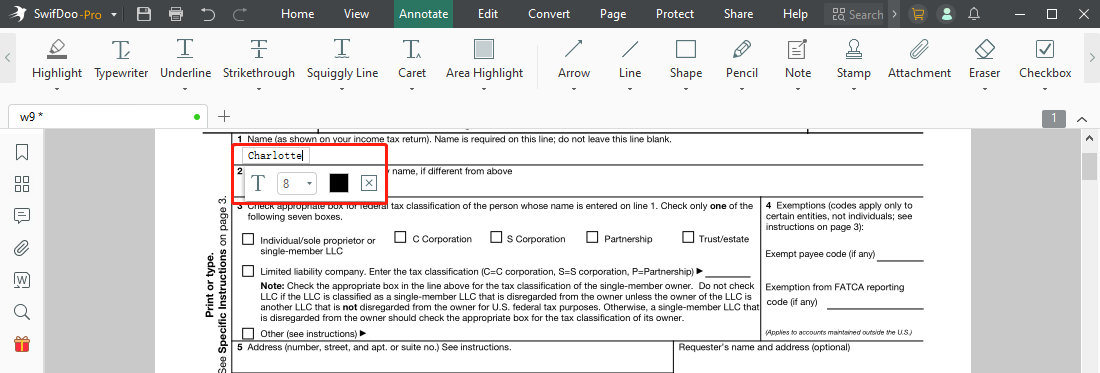Expand the Squiggly Line options arrow
The image size is (1100, 373).
point(342,89)
